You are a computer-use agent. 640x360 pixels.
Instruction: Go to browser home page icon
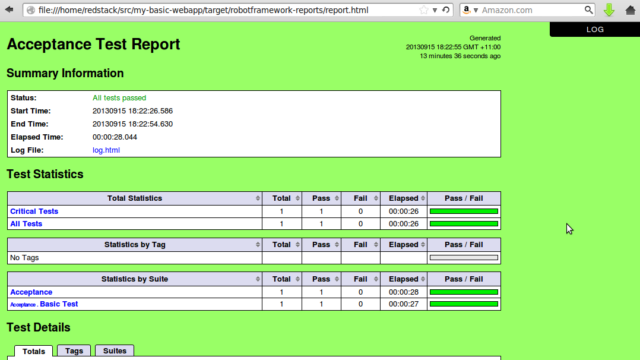point(630,10)
